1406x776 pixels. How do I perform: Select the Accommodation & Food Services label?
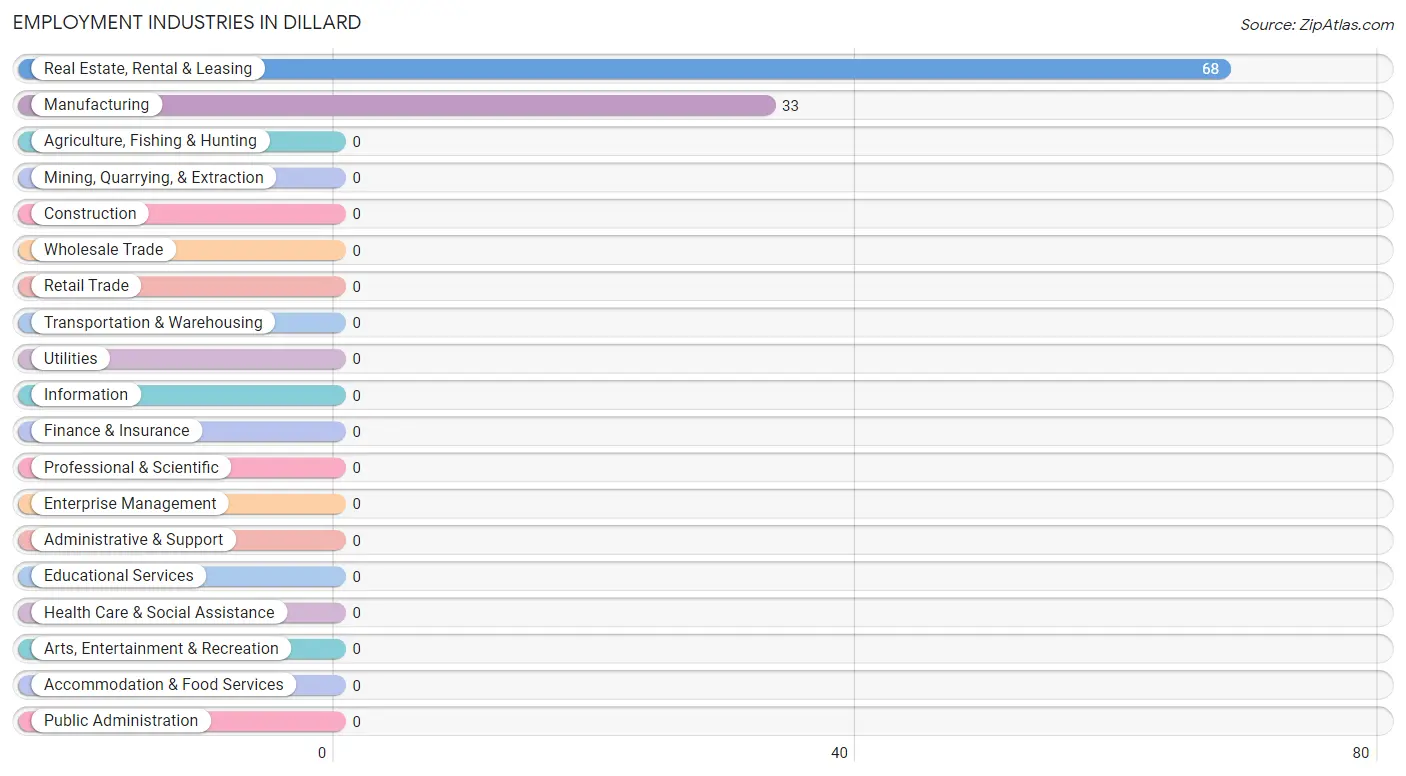pos(164,685)
